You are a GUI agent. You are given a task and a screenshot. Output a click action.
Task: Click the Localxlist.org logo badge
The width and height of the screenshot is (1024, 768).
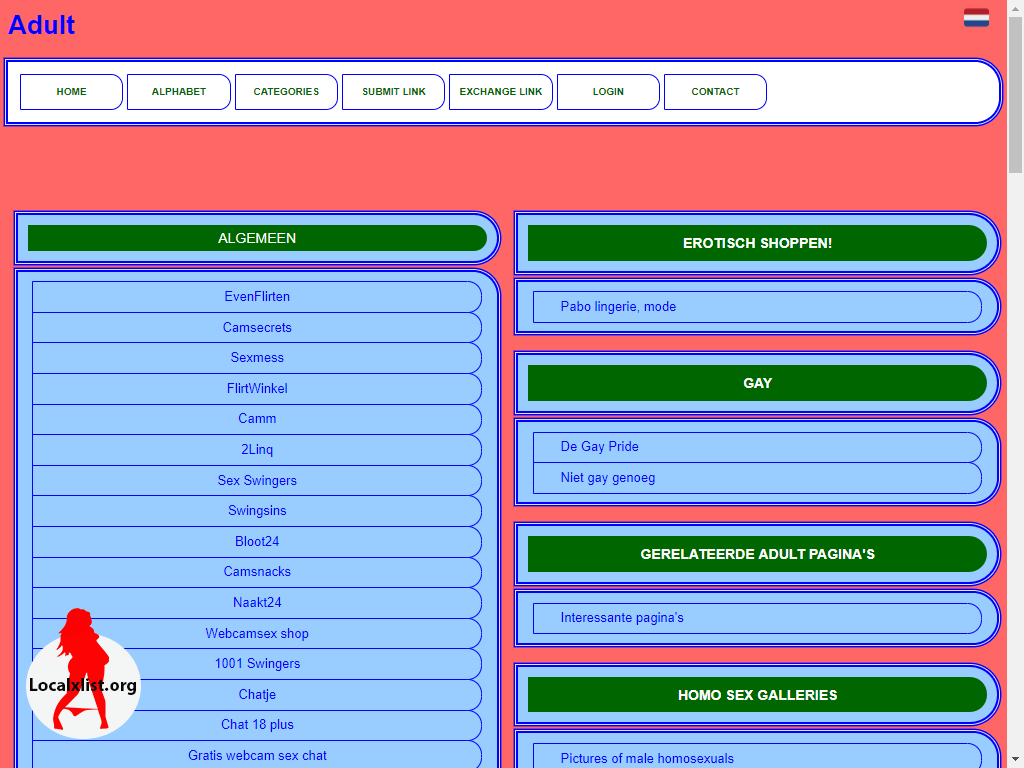click(83, 674)
